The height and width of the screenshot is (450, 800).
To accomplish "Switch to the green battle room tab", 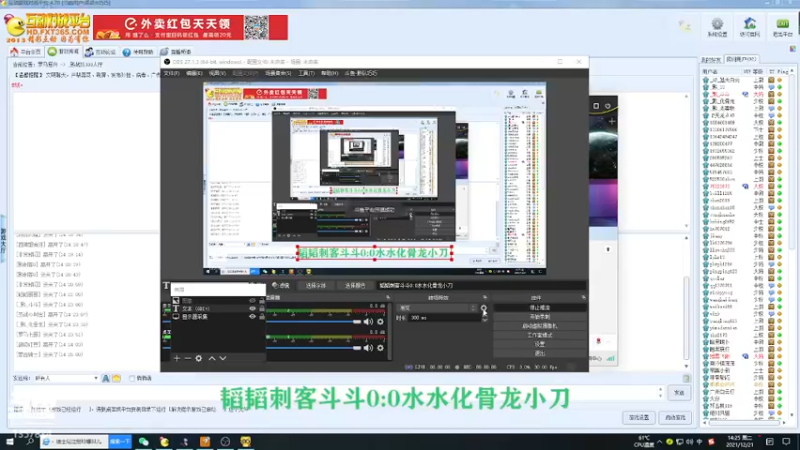I will point(64,52).
